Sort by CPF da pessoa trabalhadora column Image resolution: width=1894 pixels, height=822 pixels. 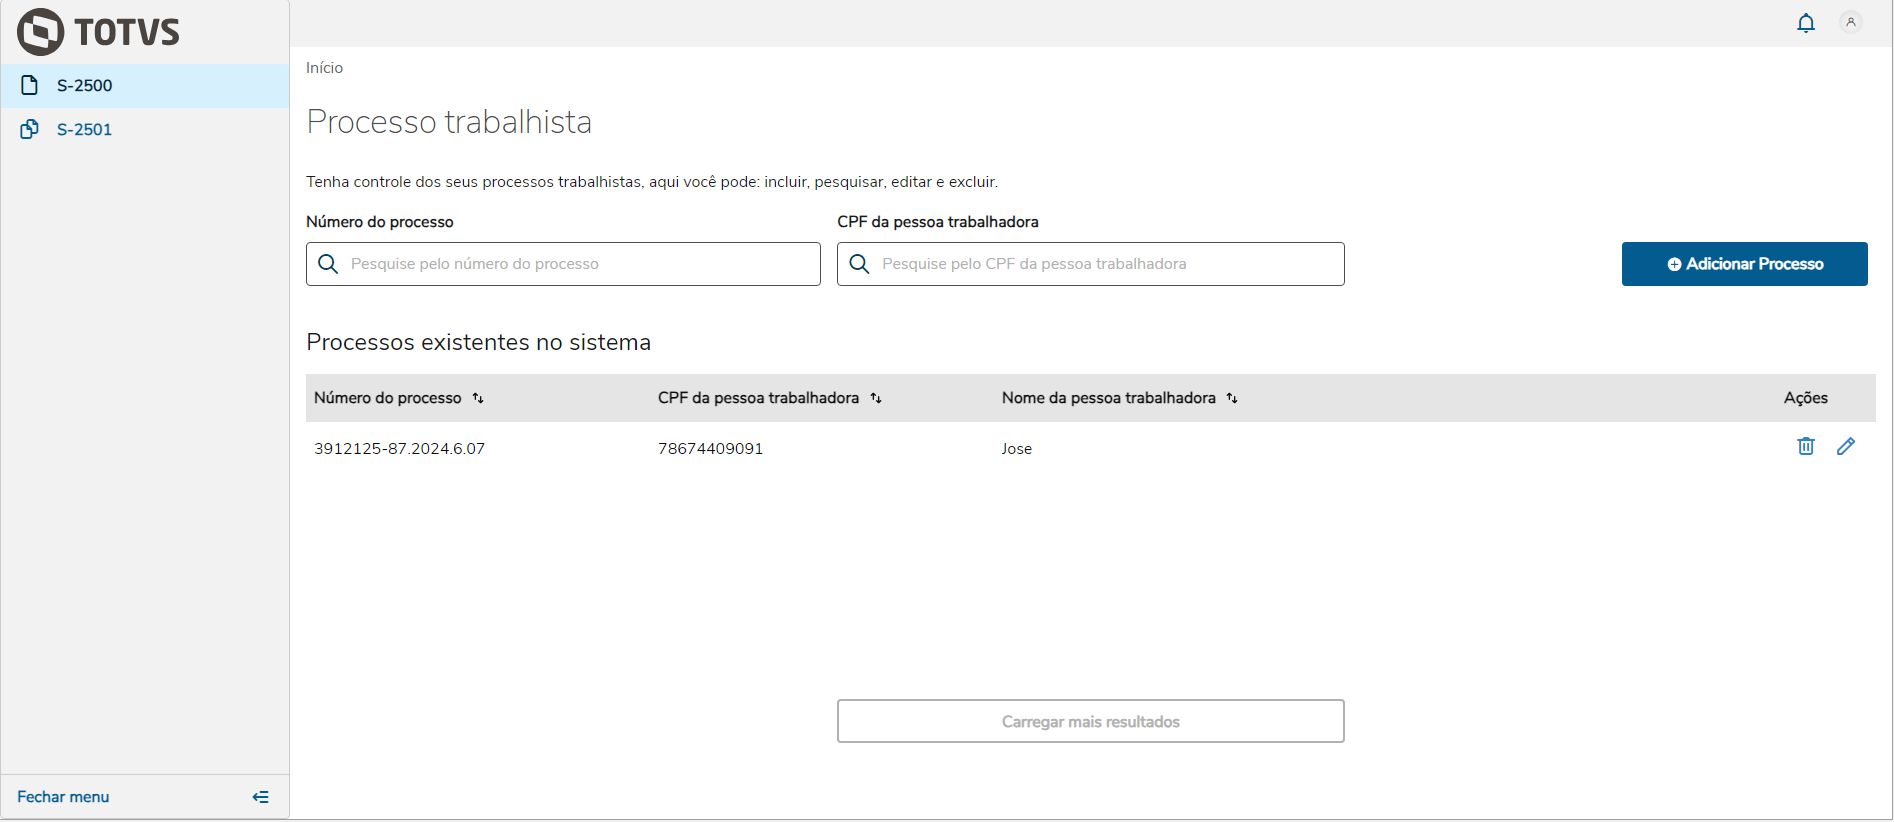(x=876, y=398)
